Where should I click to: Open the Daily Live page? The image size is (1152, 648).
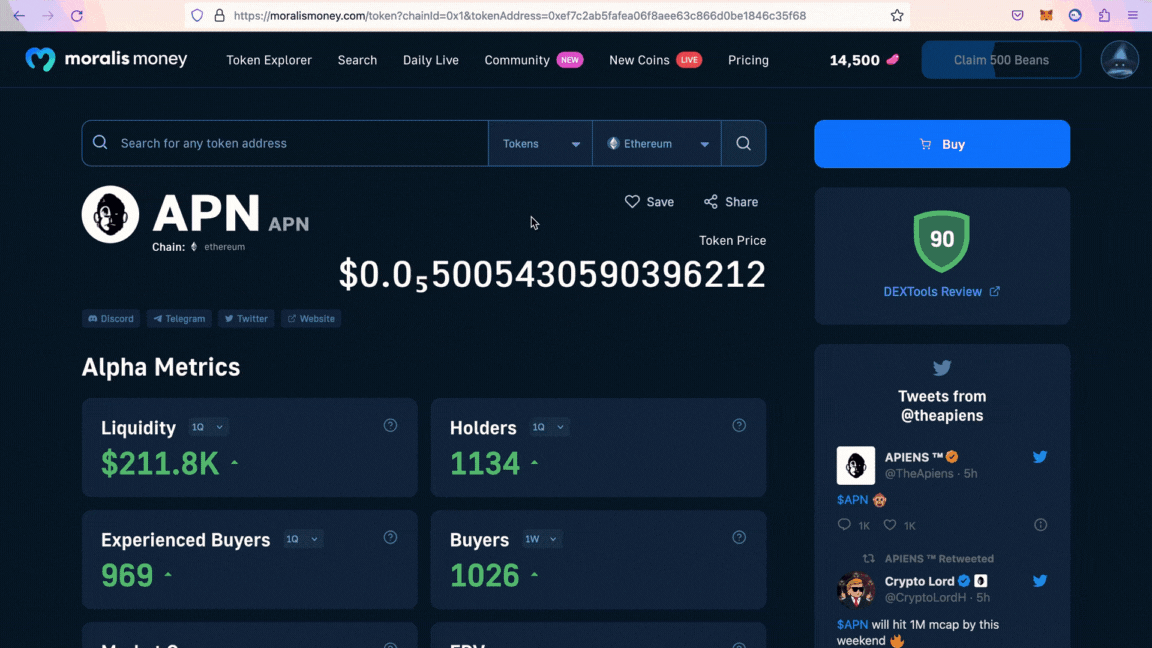[431, 60]
